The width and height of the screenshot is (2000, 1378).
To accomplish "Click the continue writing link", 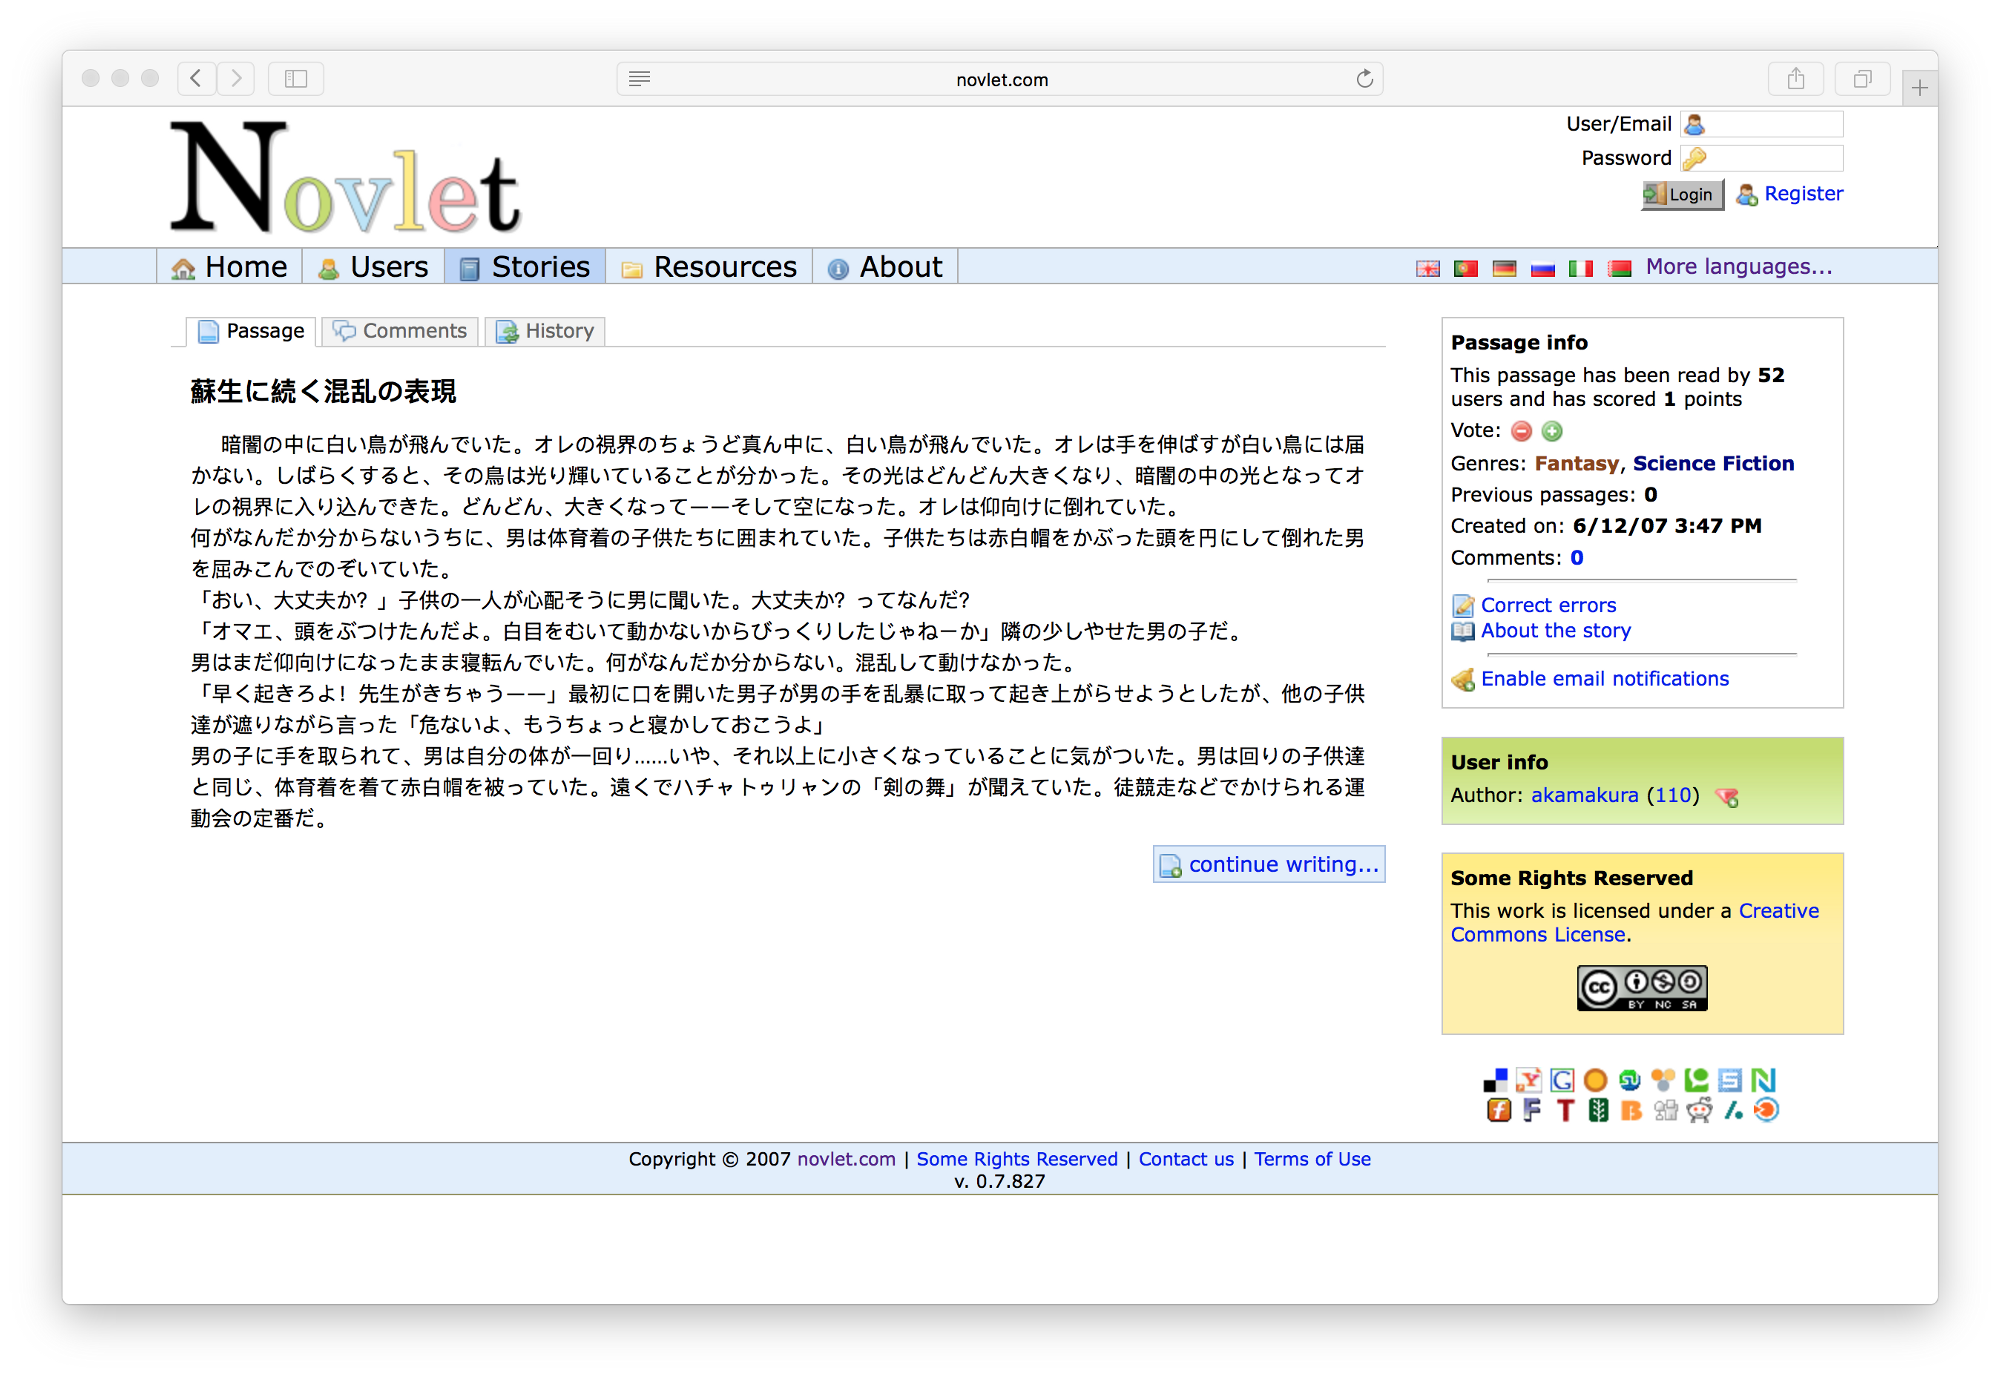I will point(1269,864).
